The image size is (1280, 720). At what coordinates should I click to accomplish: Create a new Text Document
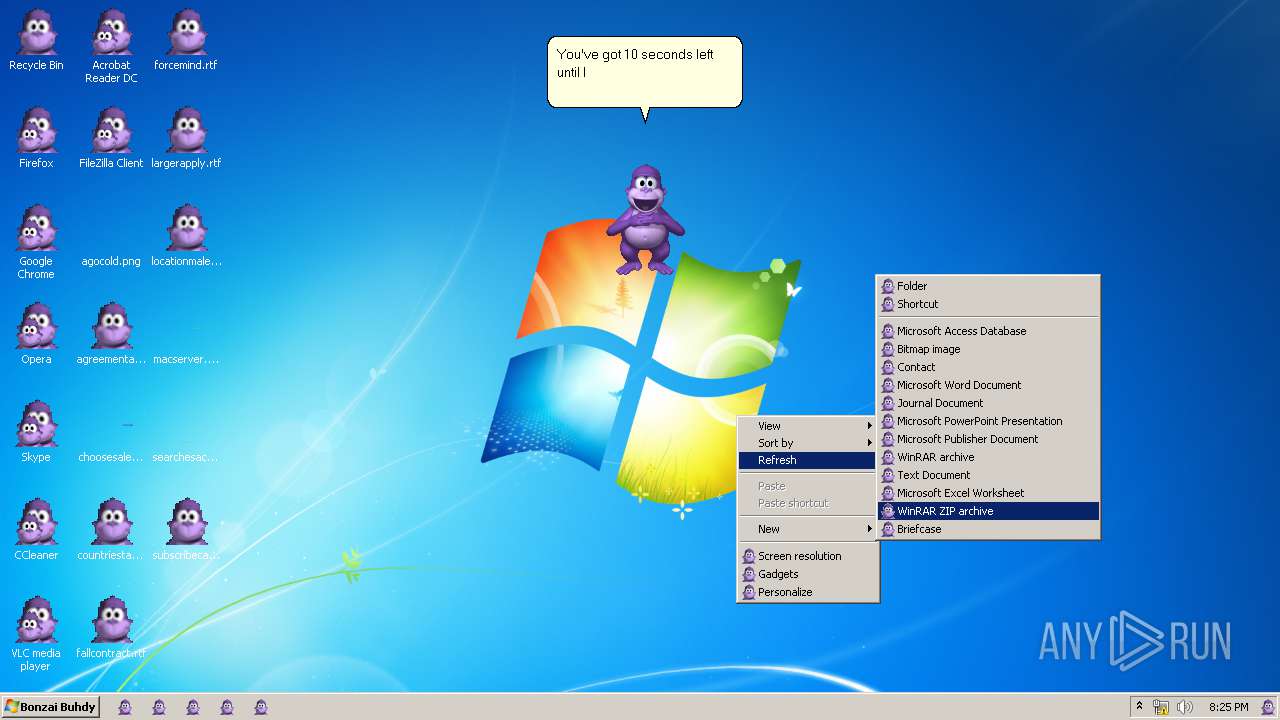click(x=988, y=475)
